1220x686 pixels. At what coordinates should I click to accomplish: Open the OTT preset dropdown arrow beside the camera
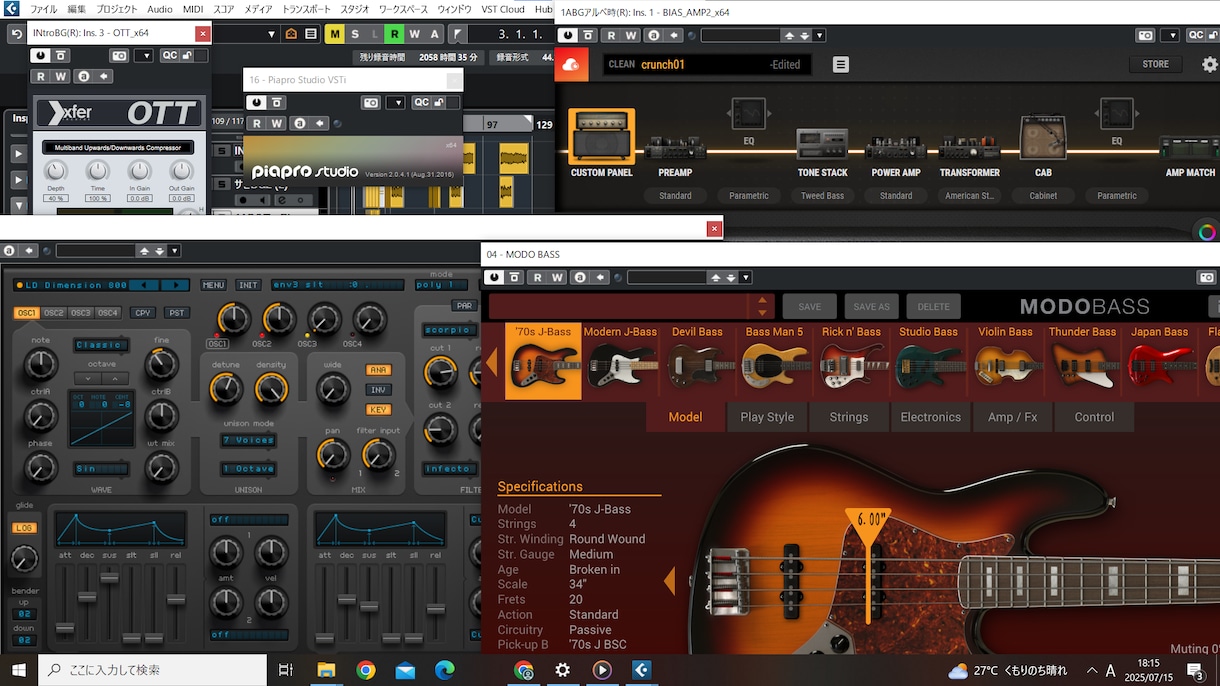pos(144,56)
